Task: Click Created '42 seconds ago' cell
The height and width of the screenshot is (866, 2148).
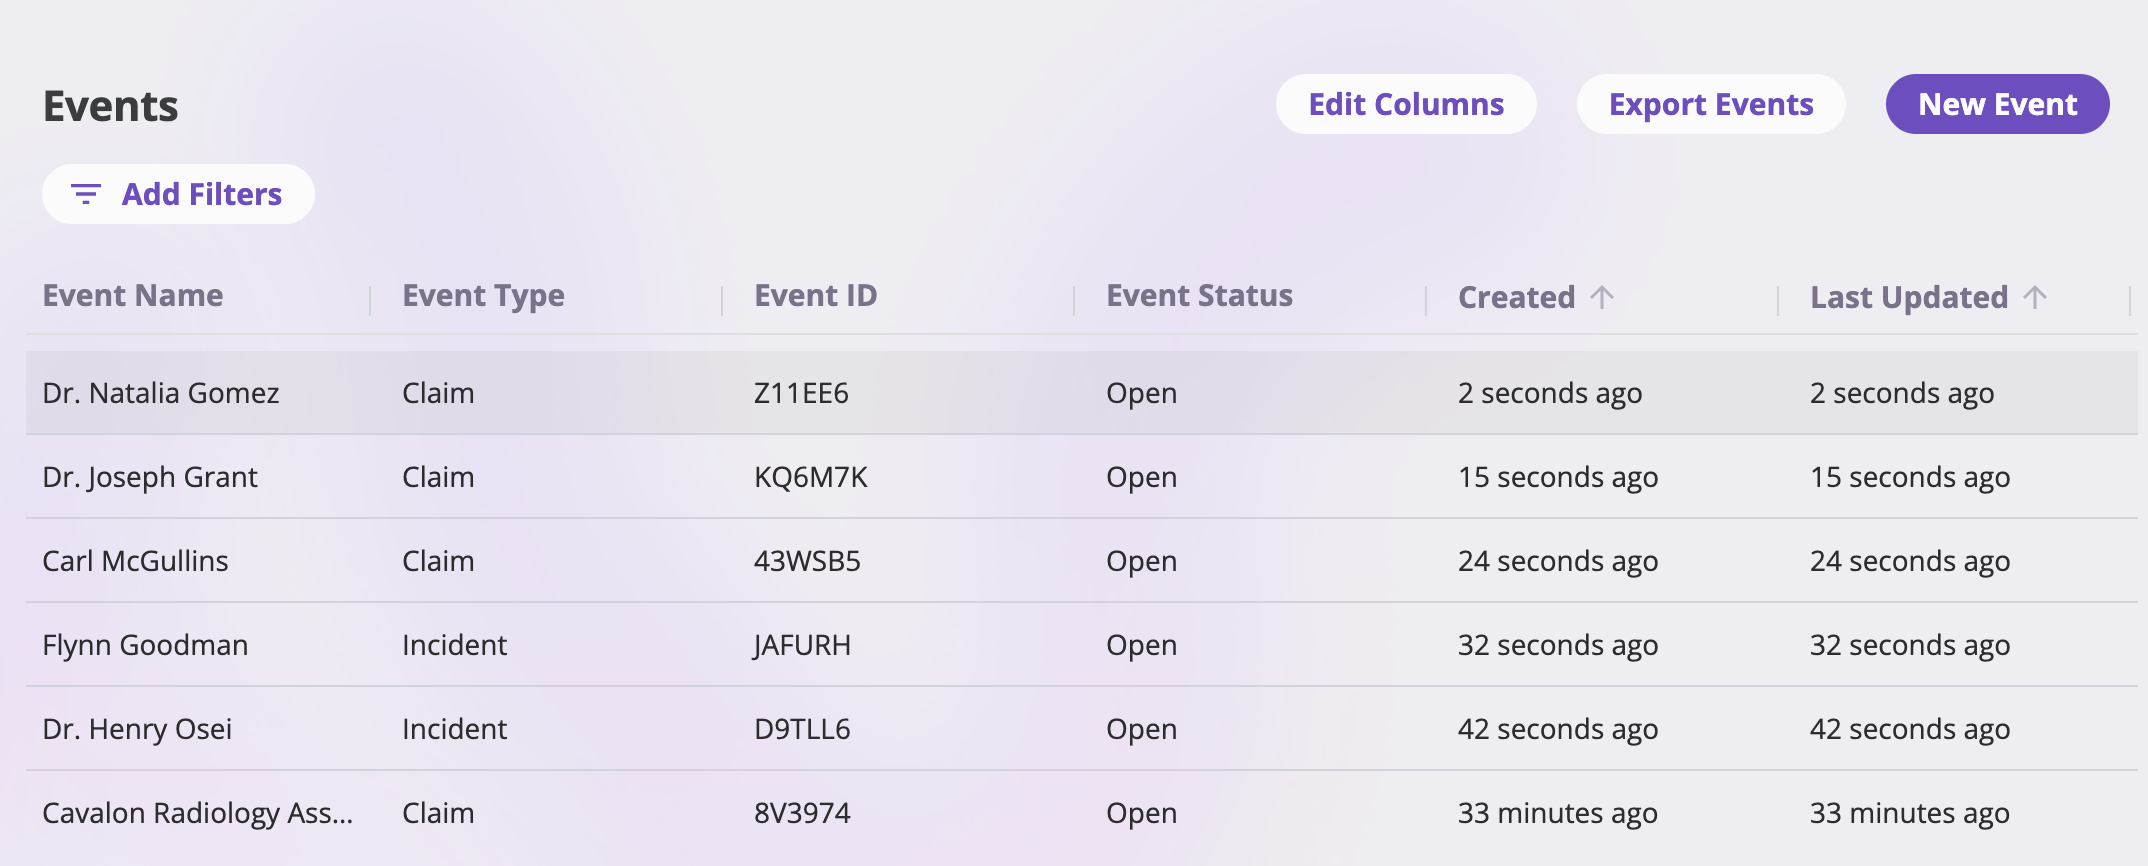Action: [1558, 730]
